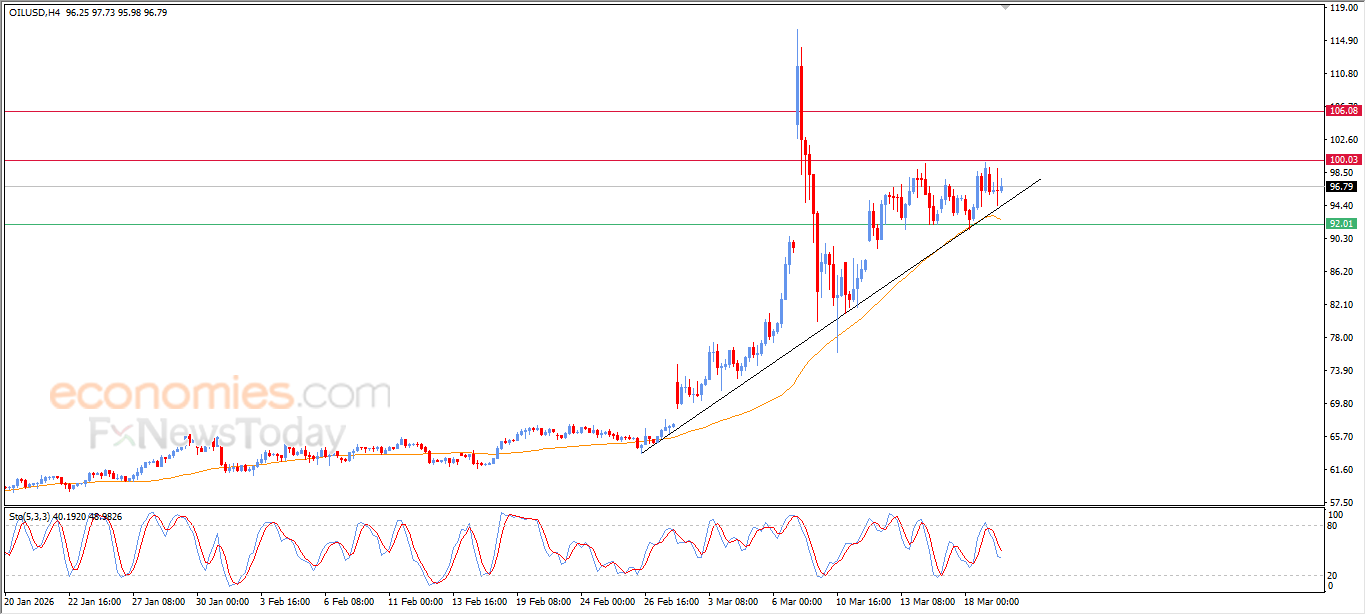Select the red horizontal line at 106.08
The image size is (1366, 615).
(662, 111)
